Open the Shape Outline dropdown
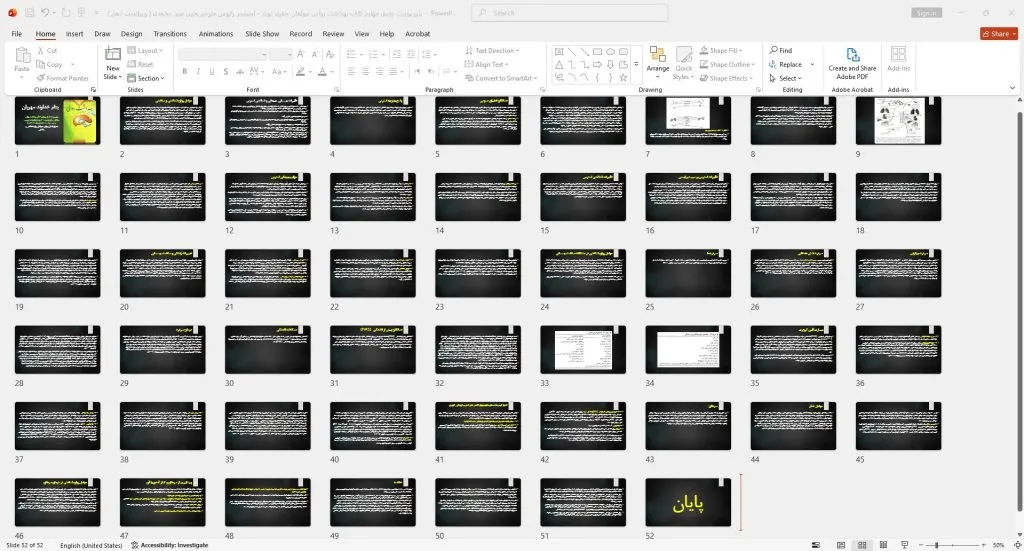 [727, 64]
